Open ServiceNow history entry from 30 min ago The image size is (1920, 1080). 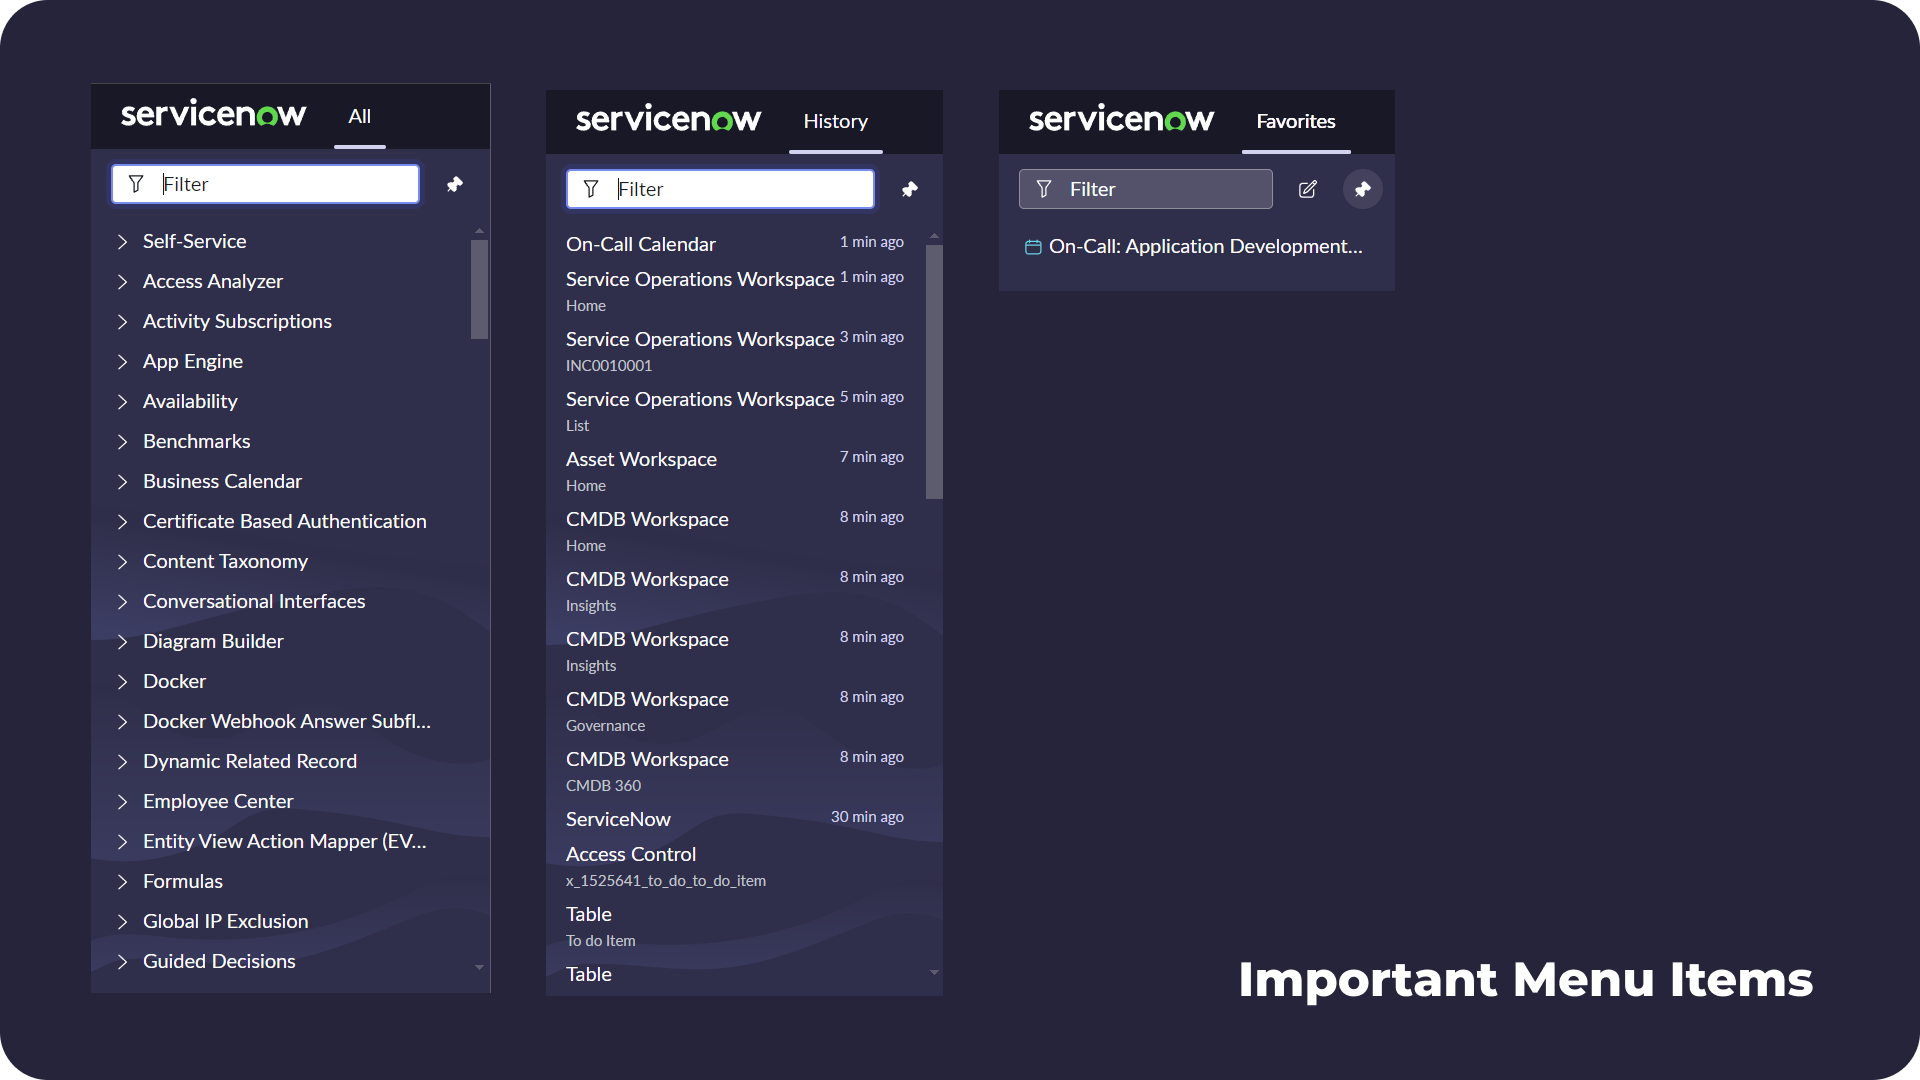735,819
